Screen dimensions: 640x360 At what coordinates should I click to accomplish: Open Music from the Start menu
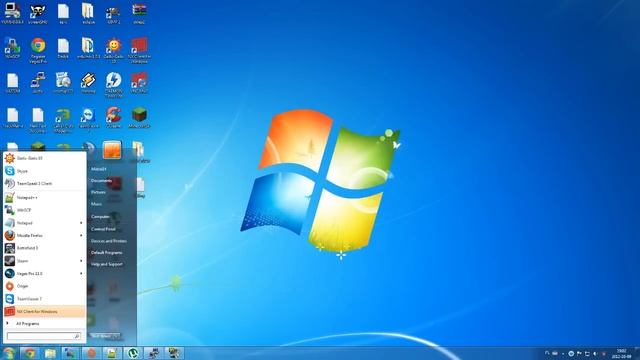96,204
